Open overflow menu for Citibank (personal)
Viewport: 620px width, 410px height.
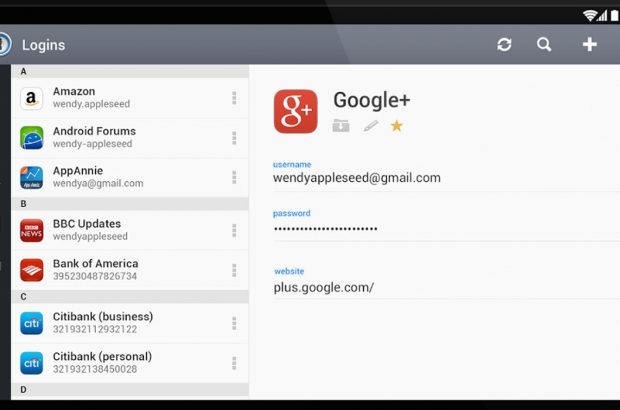pyautogui.click(x=234, y=363)
